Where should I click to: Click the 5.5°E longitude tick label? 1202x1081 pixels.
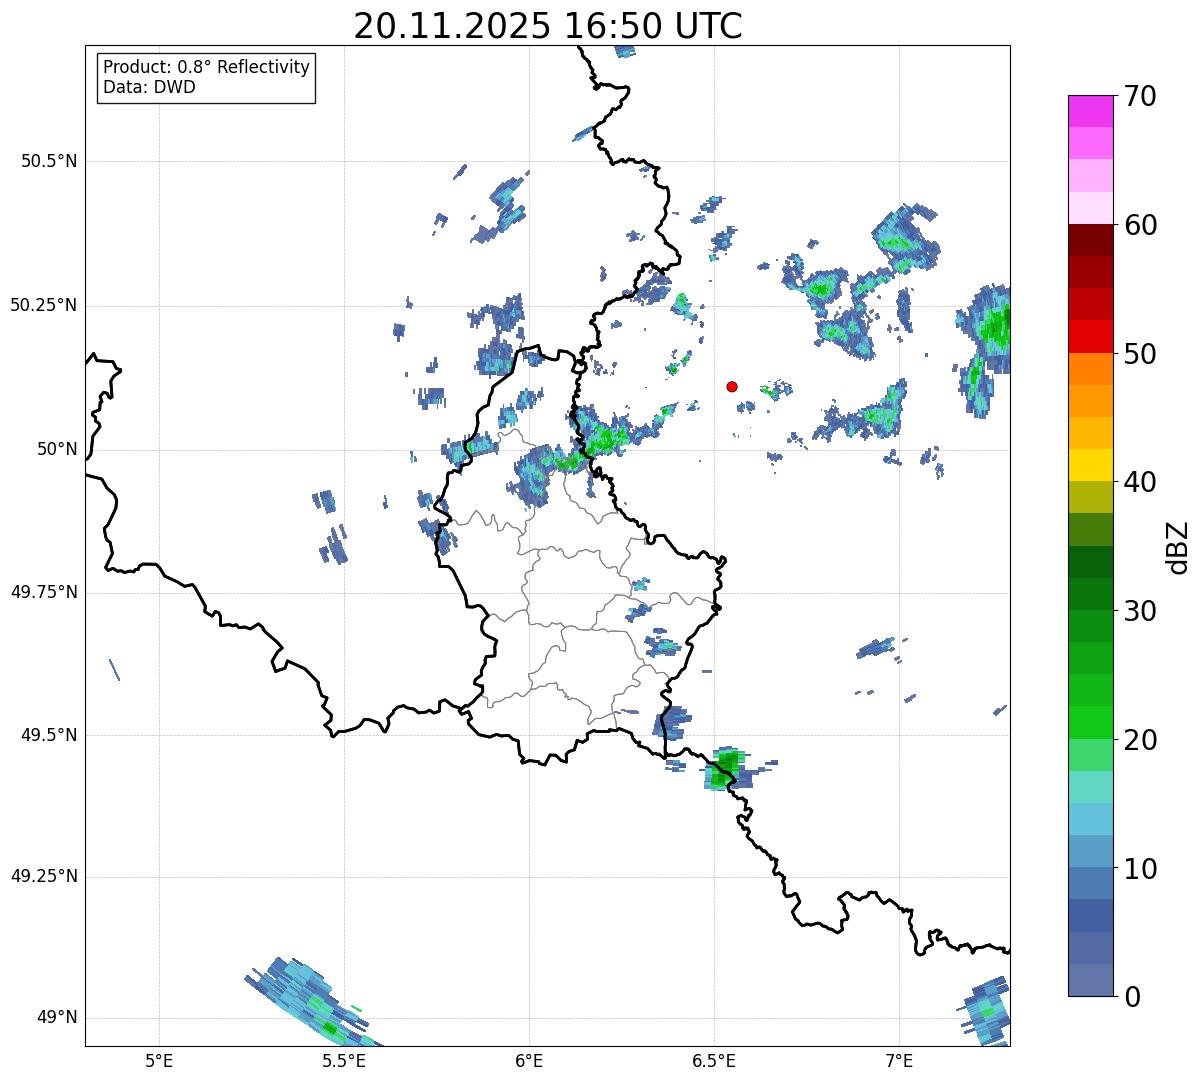tap(344, 1060)
